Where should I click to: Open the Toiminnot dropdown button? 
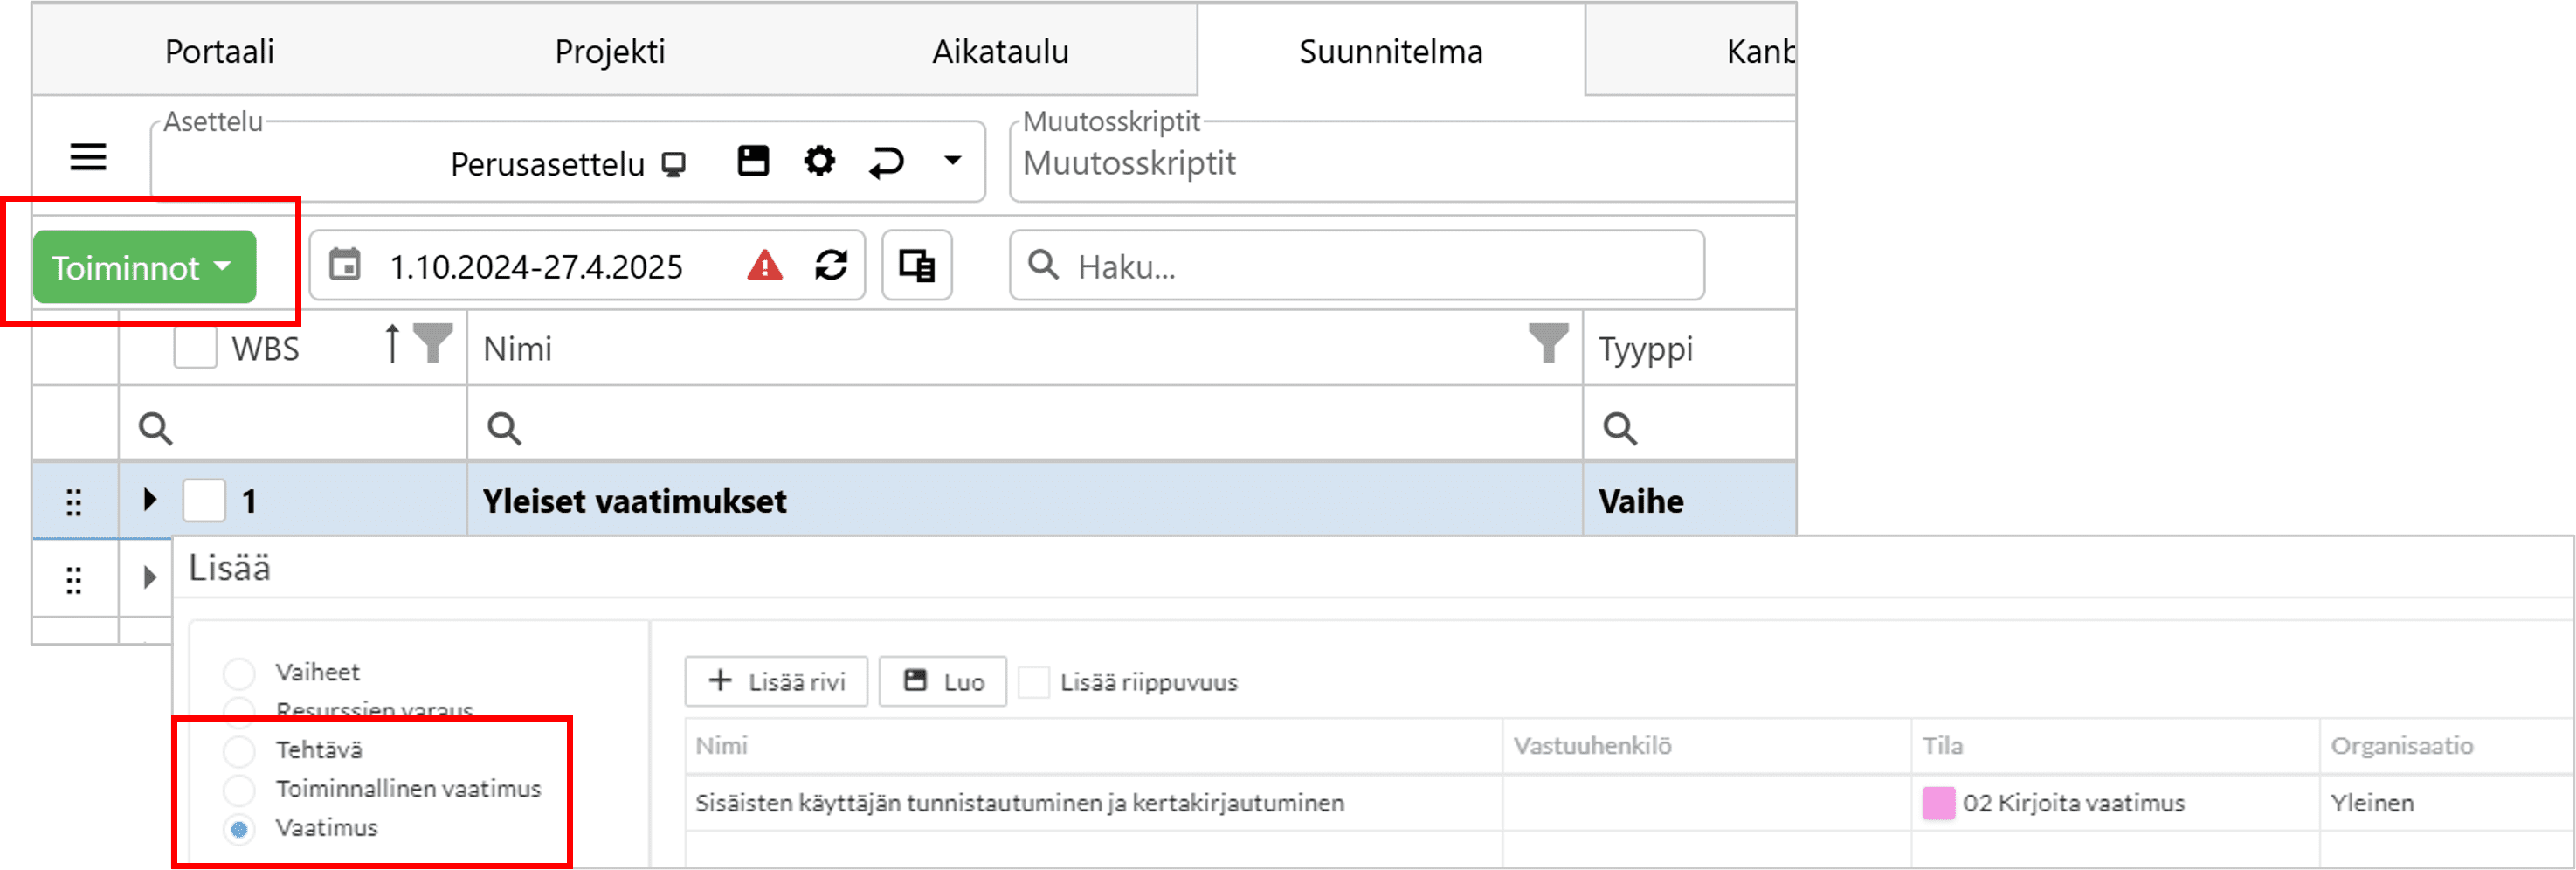point(145,267)
